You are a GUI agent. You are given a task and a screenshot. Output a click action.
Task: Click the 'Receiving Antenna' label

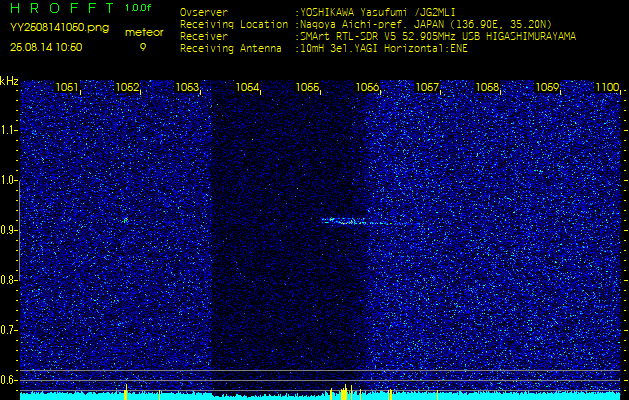[x=231, y=49]
